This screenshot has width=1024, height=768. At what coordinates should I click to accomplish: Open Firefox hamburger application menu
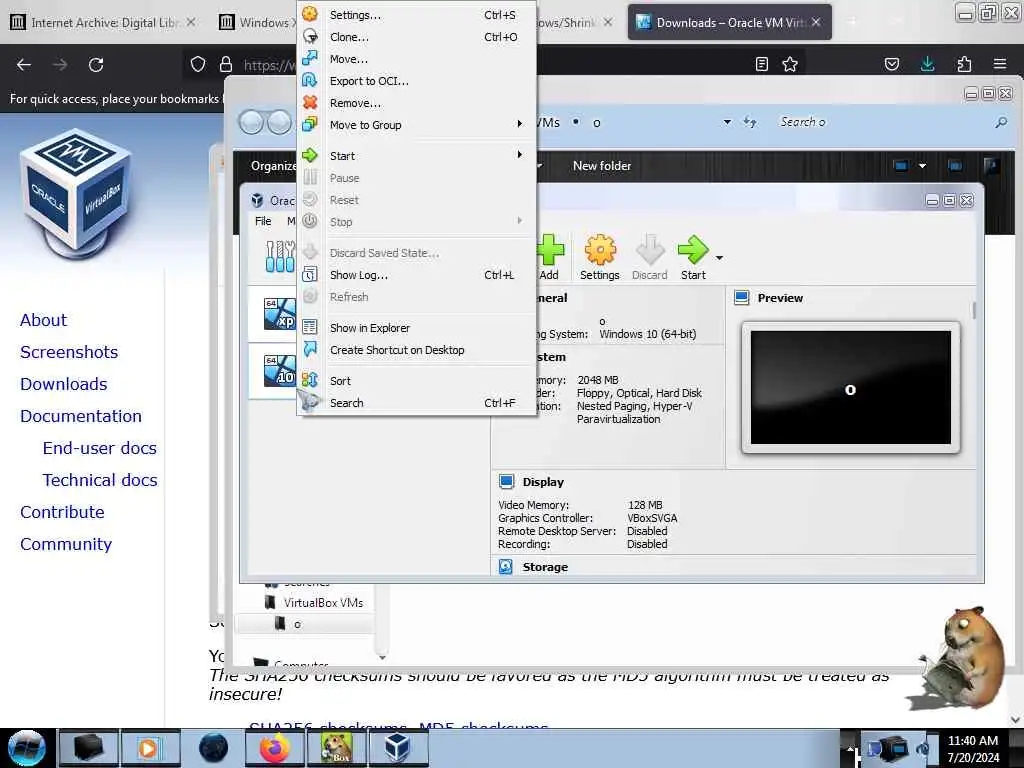tap(1000, 64)
